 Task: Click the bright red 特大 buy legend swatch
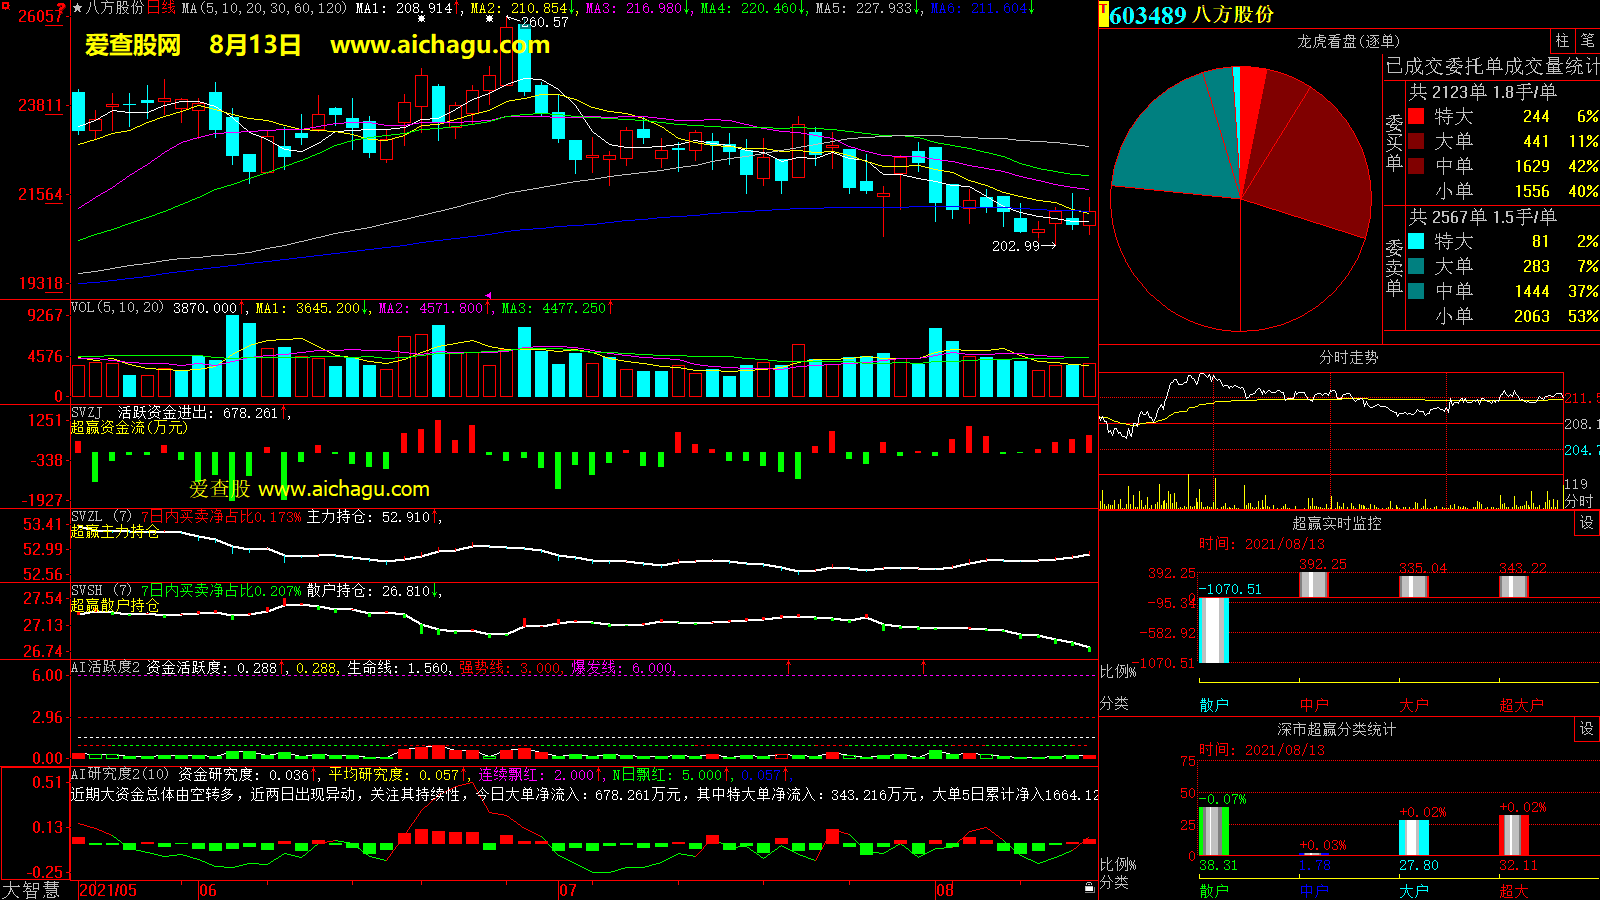point(1416,117)
